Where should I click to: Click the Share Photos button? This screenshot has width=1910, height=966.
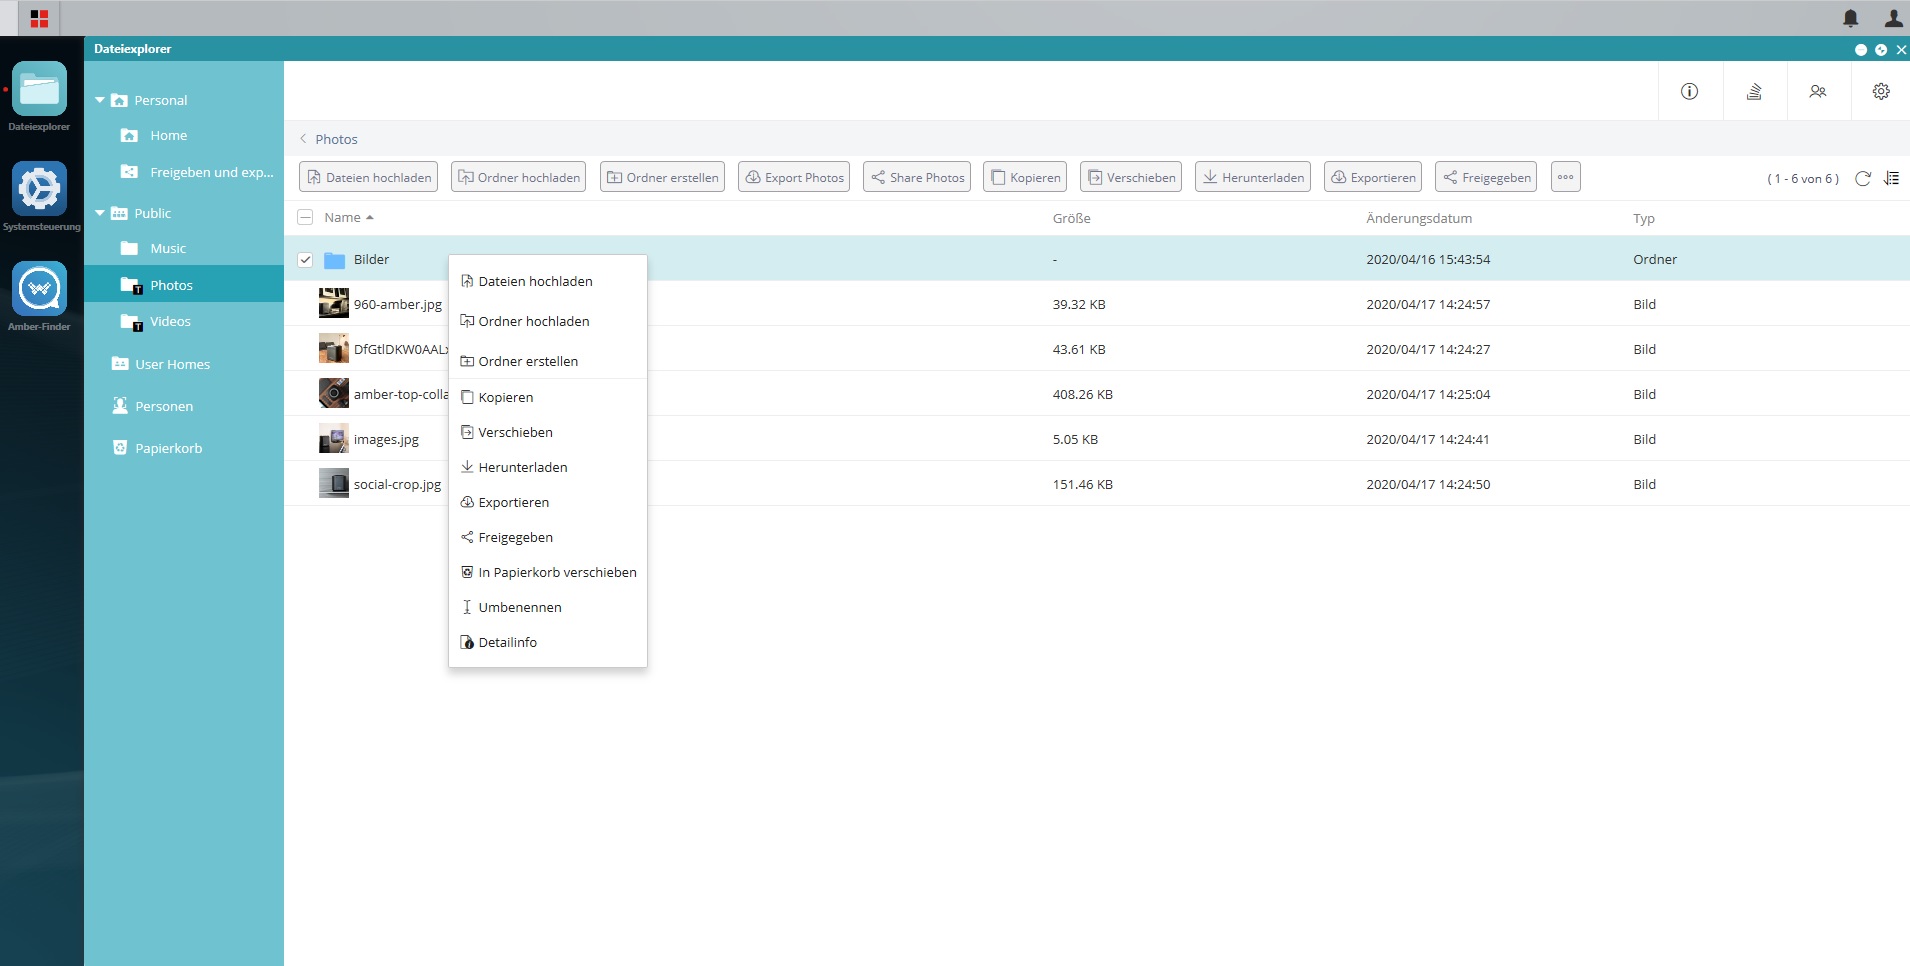click(x=917, y=177)
